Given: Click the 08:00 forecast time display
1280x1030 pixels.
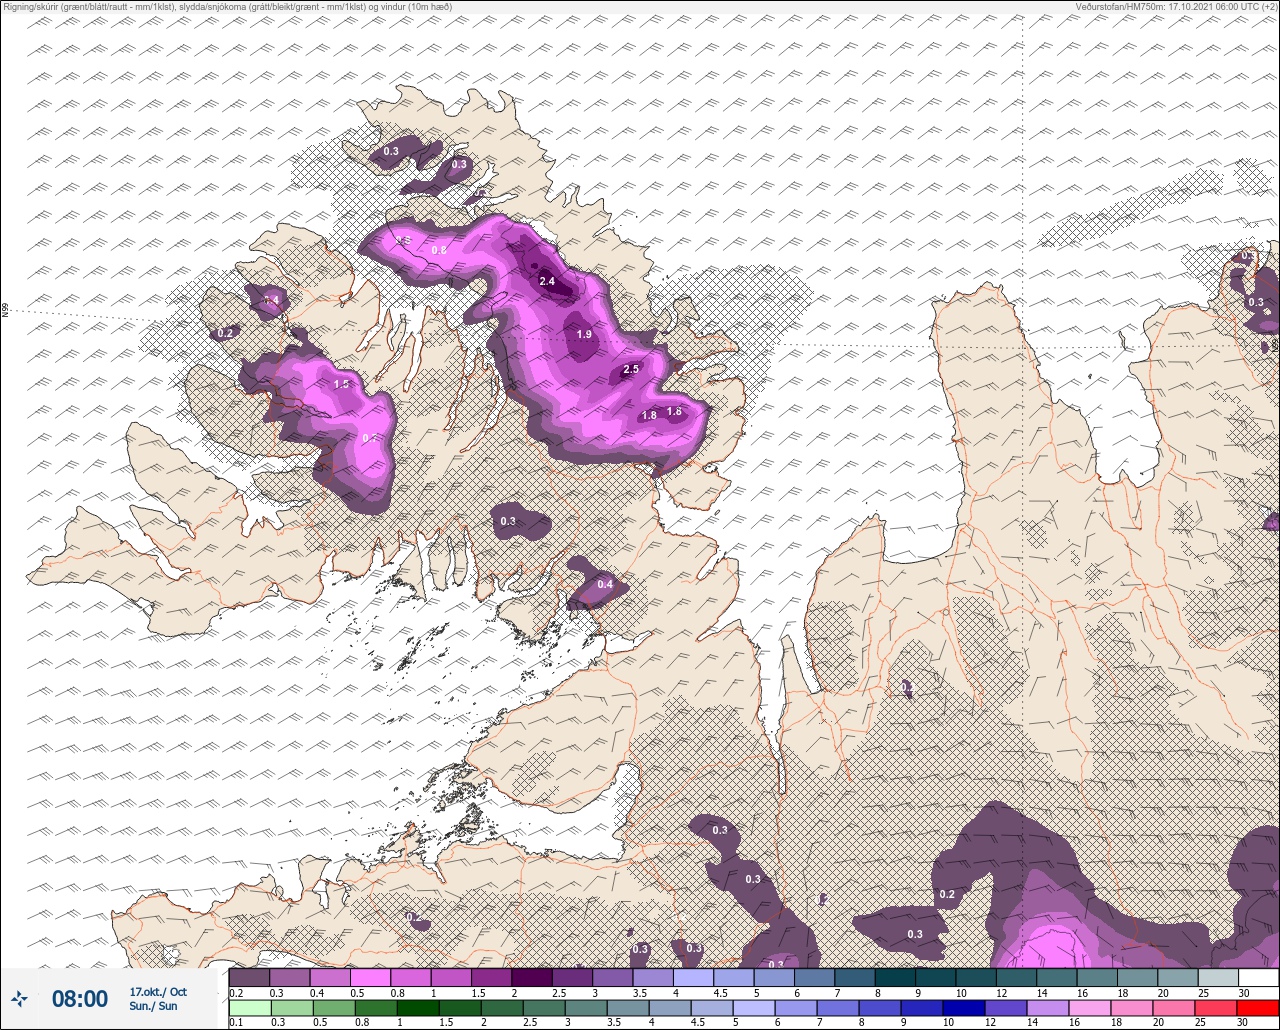Looking at the screenshot, I should pos(79,998).
